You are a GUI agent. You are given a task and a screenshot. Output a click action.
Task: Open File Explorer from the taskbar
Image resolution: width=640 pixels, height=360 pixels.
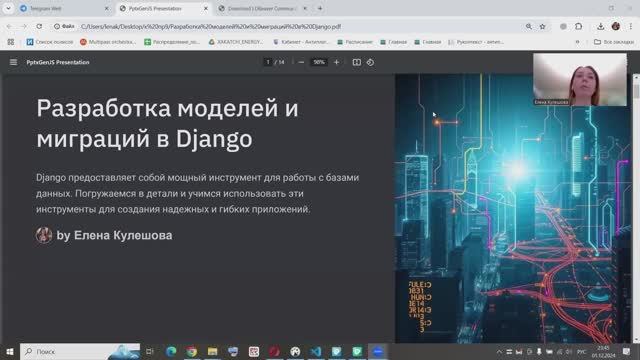[212, 351]
